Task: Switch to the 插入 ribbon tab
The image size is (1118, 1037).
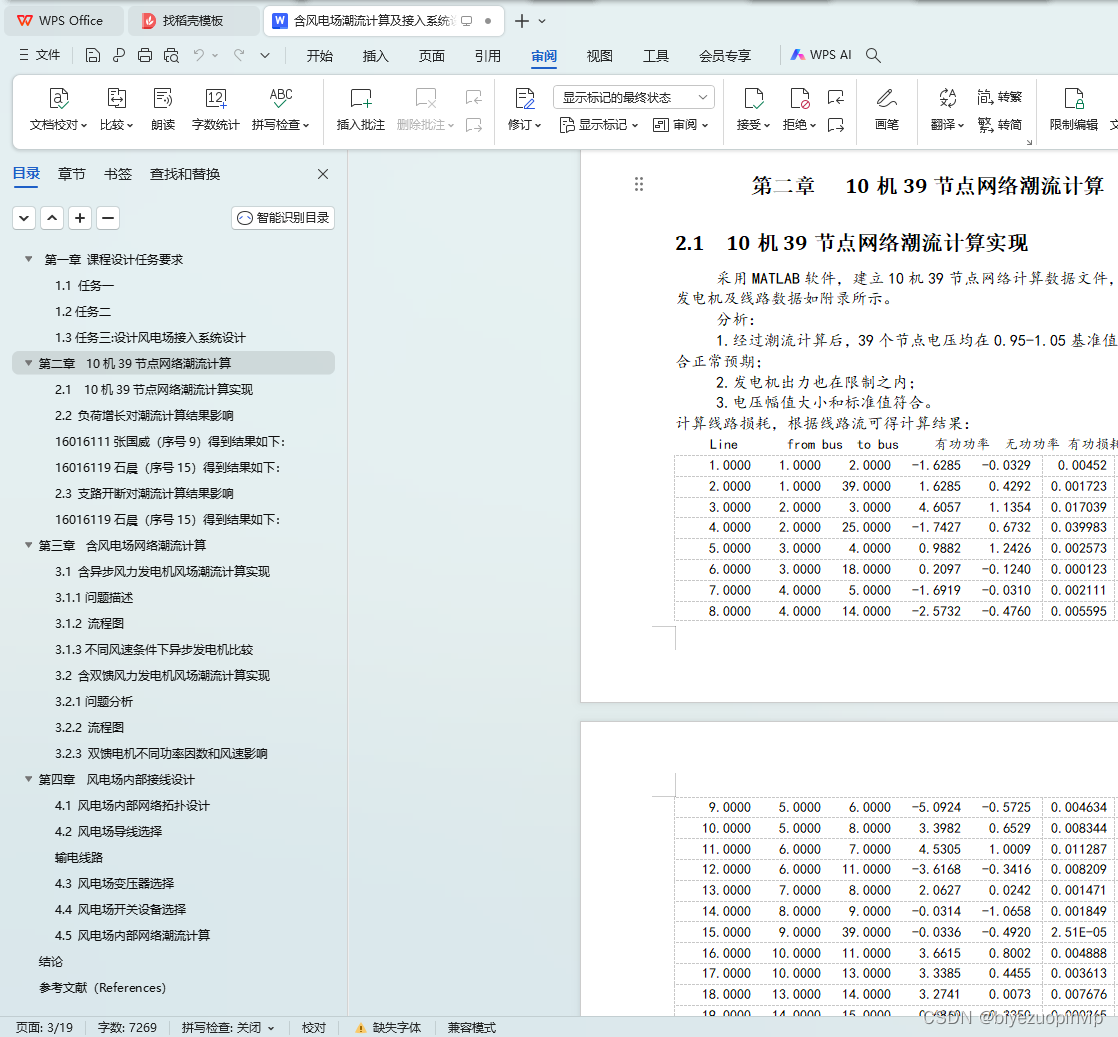Action: click(376, 56)
